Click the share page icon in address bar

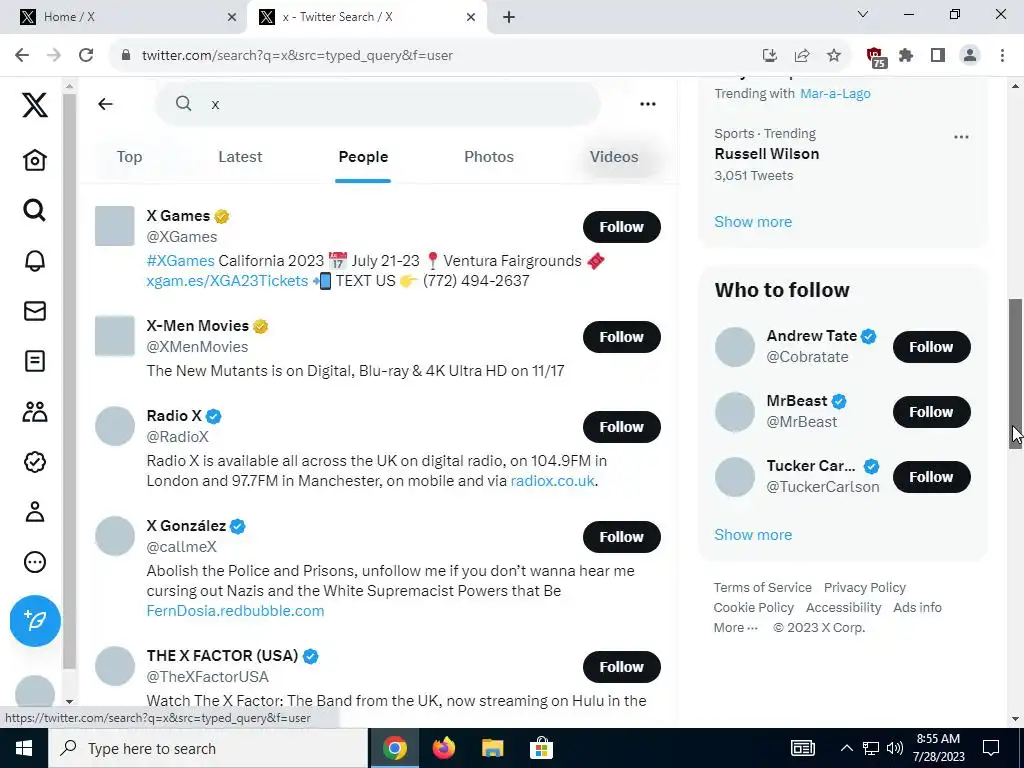point(802,56)
